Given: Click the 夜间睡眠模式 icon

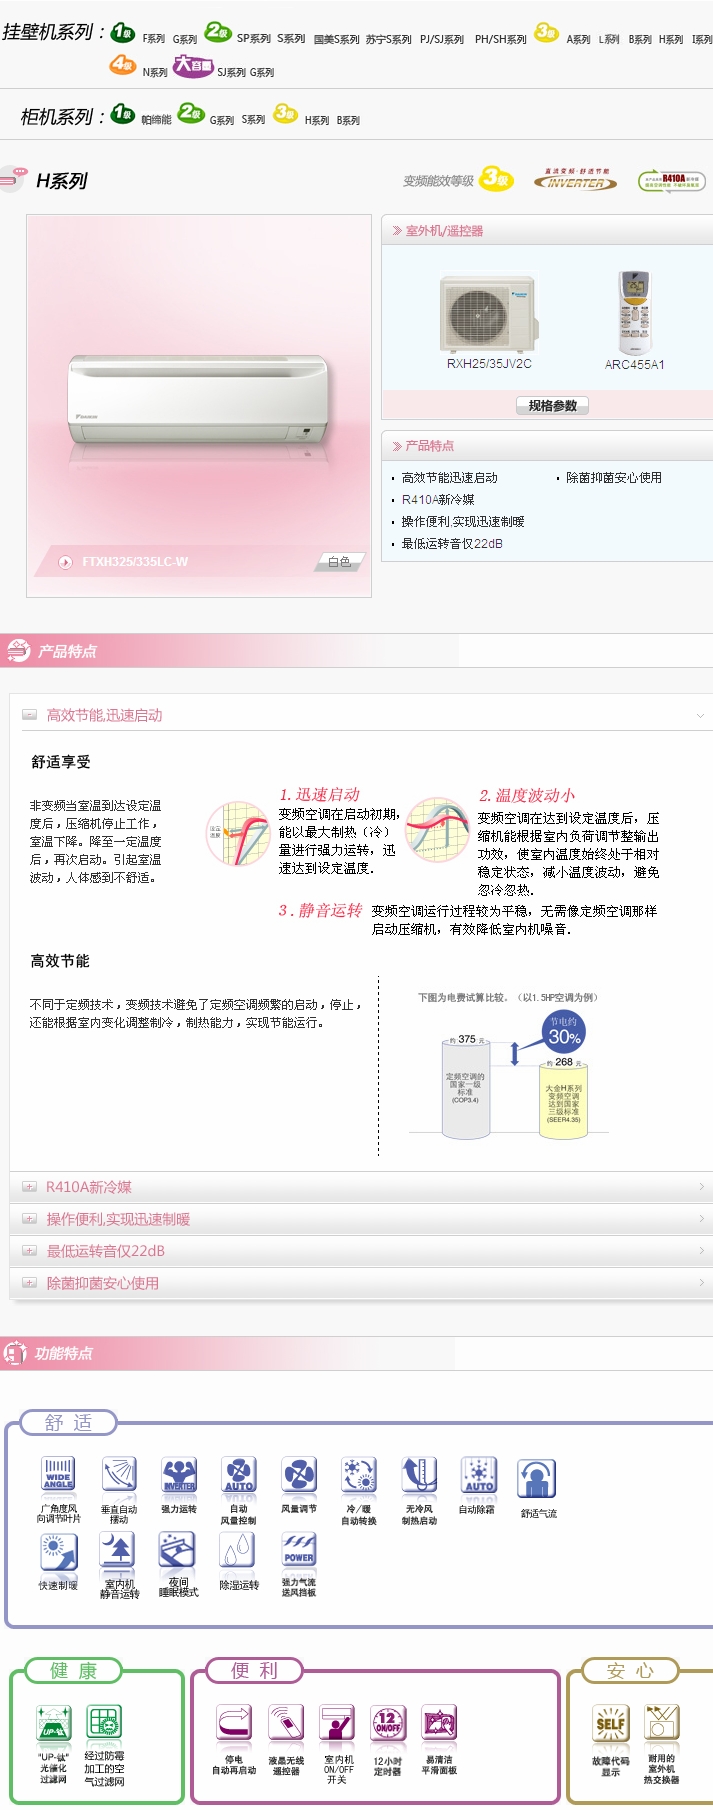Looking at the screenshot, I should pyautogui.click(x=177, y=1550).
